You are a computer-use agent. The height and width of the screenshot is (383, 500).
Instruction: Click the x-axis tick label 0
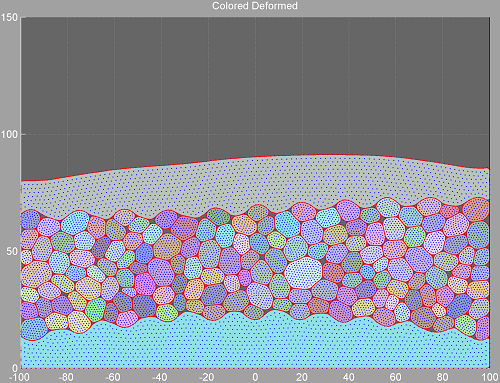(255, 377)
